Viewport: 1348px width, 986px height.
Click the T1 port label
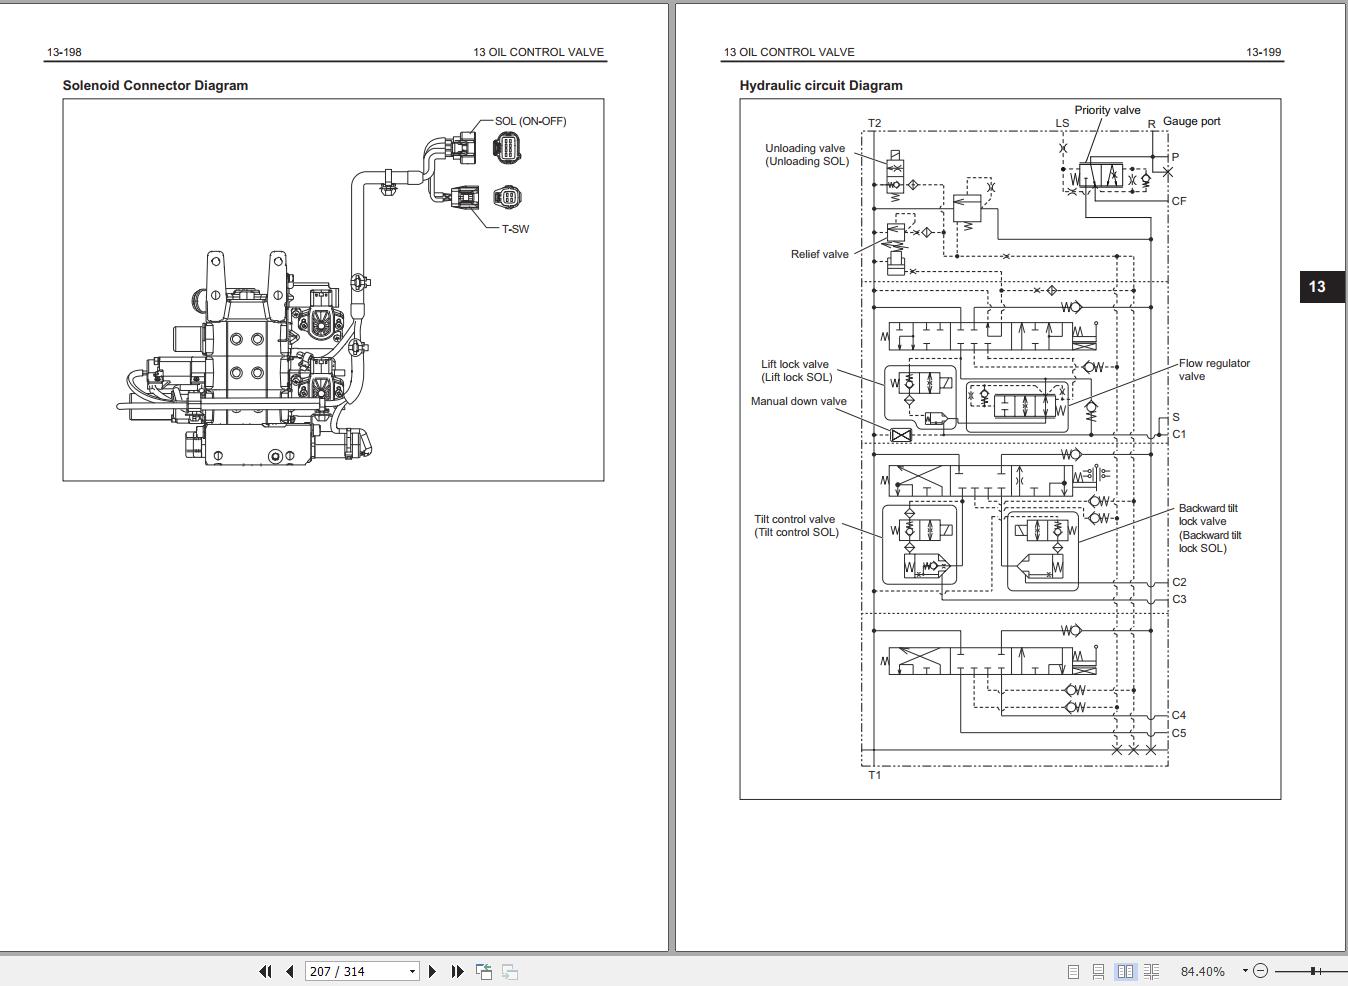tap(874, 775)
